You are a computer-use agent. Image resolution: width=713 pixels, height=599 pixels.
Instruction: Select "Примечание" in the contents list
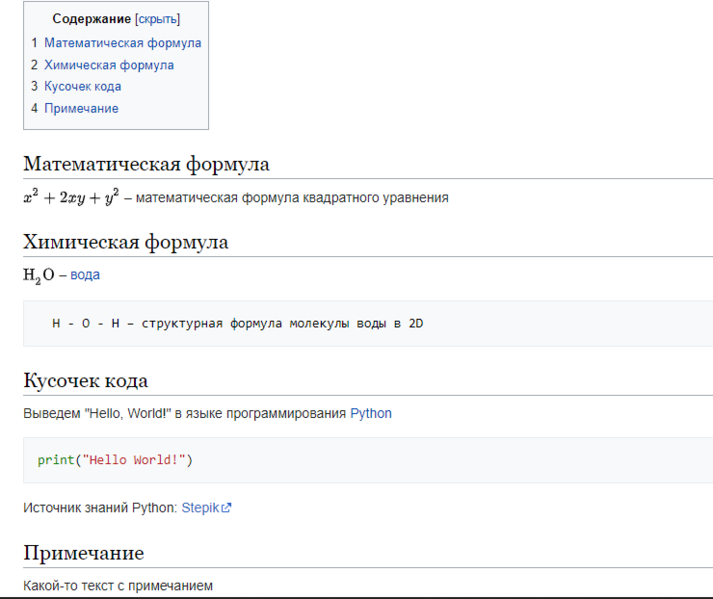pos(81,108)
